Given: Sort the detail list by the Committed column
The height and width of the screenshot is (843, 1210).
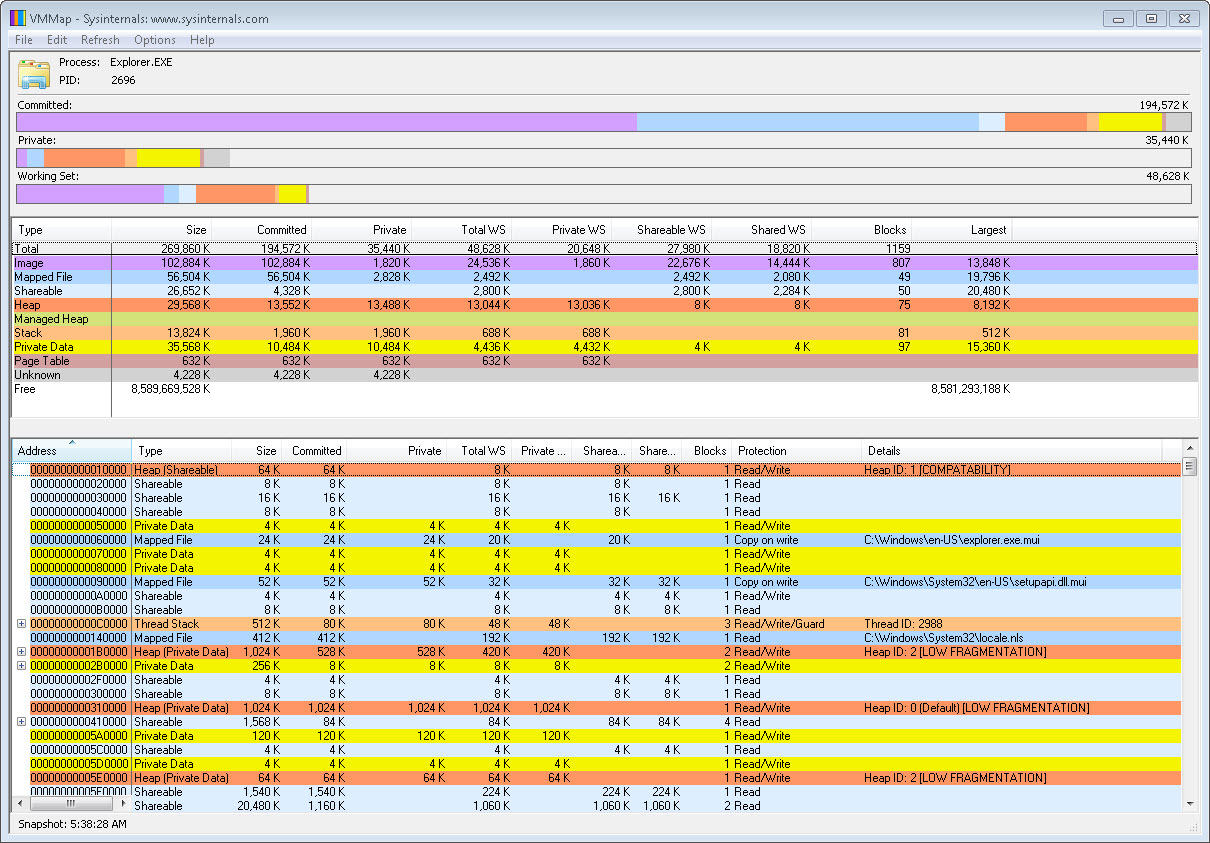Looking at the screenshot, I should click(x=315, y=450).
